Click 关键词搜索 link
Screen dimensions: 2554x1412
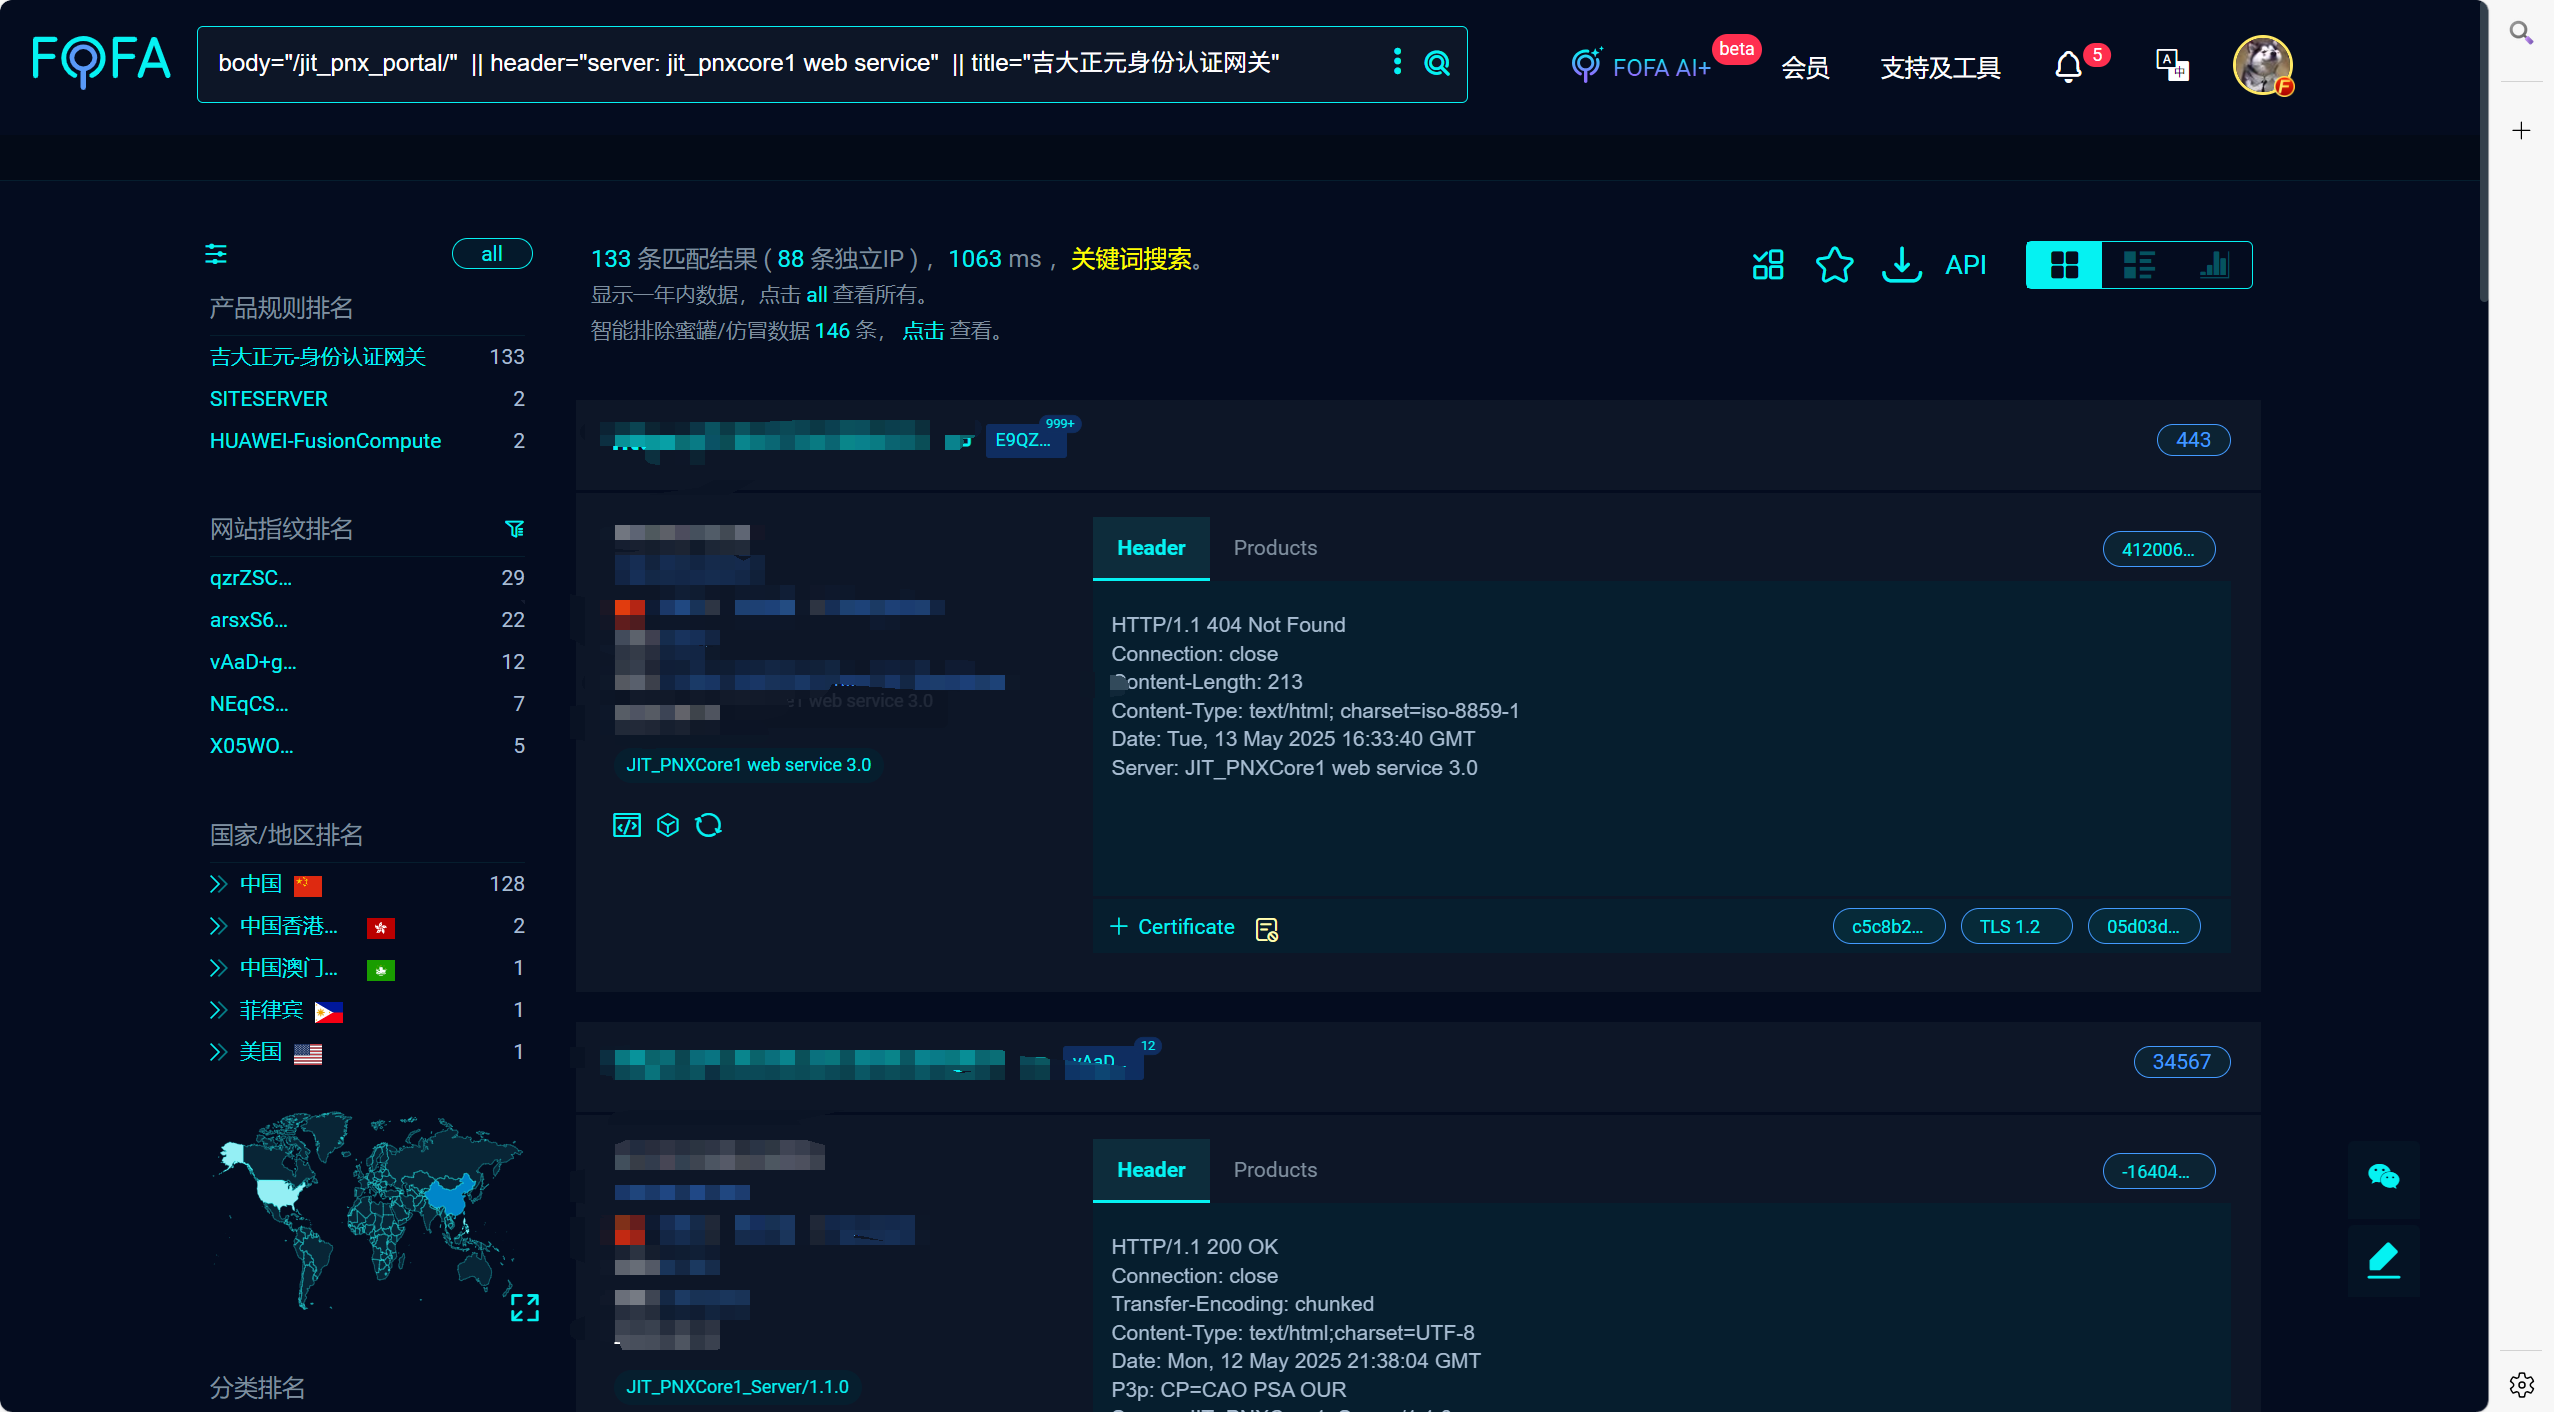click(1131, 259)
